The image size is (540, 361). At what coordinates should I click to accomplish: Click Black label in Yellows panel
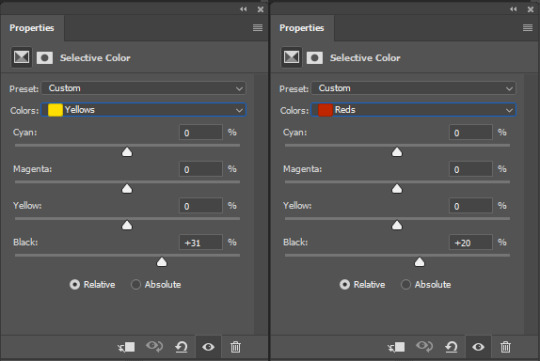[25, 243]
